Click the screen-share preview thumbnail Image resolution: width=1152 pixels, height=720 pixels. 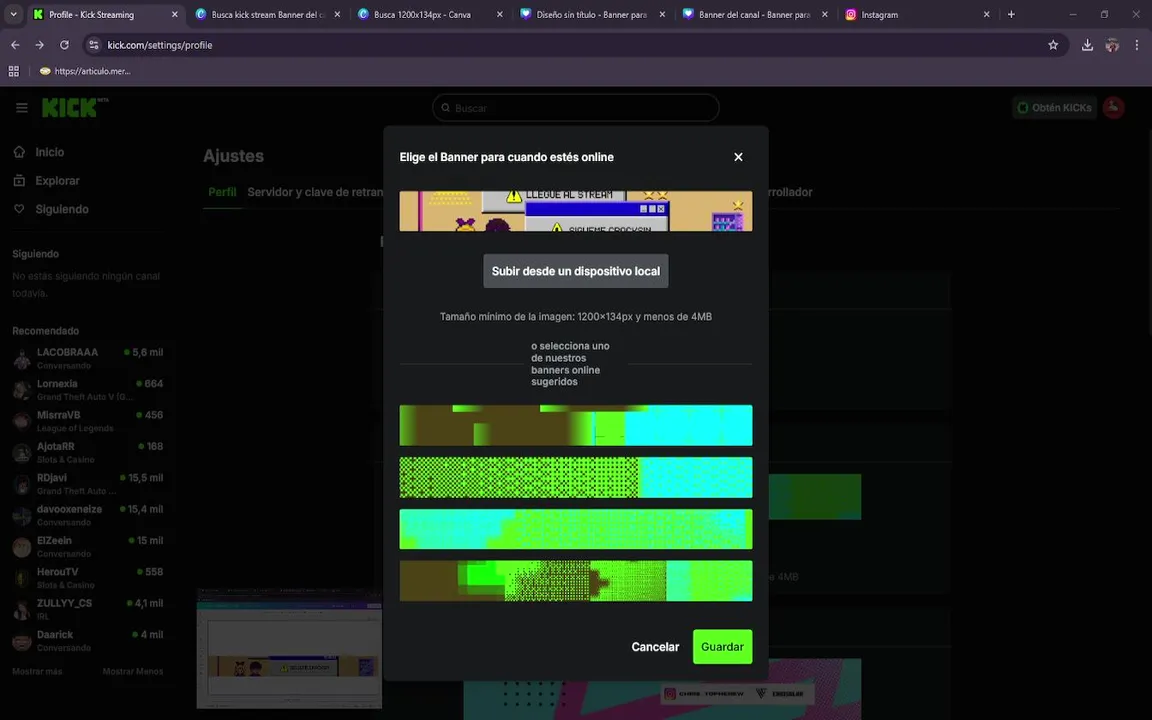pos(289,649)
